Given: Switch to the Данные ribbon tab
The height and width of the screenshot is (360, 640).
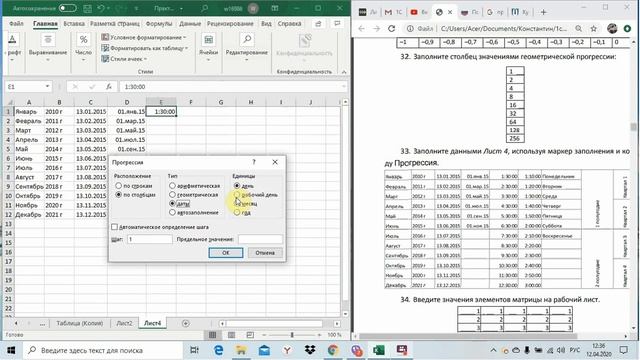Looking at the screenshot, I should 190,24.
